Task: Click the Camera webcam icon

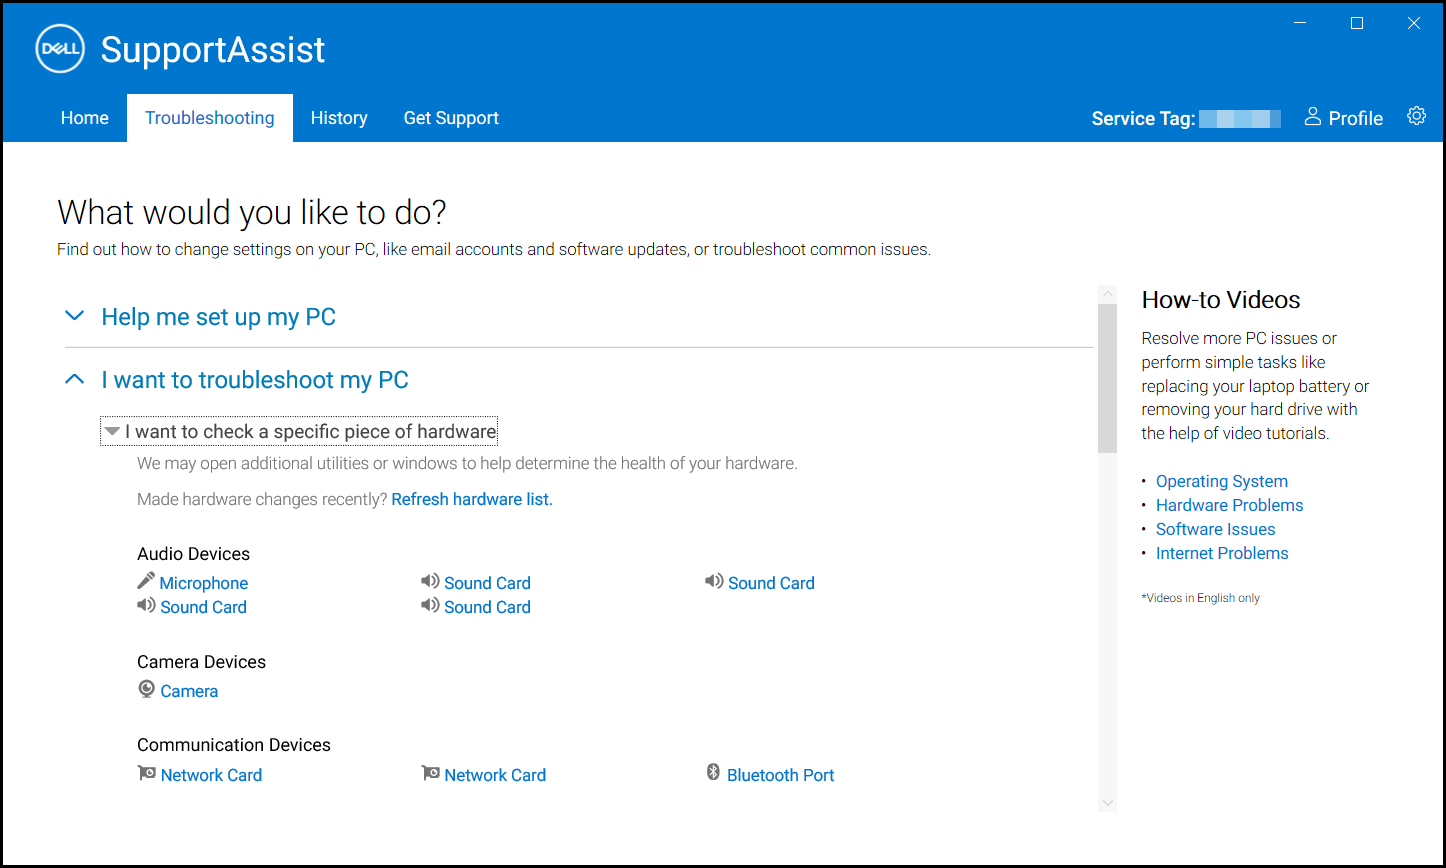Action: click(x=146, y=690)
